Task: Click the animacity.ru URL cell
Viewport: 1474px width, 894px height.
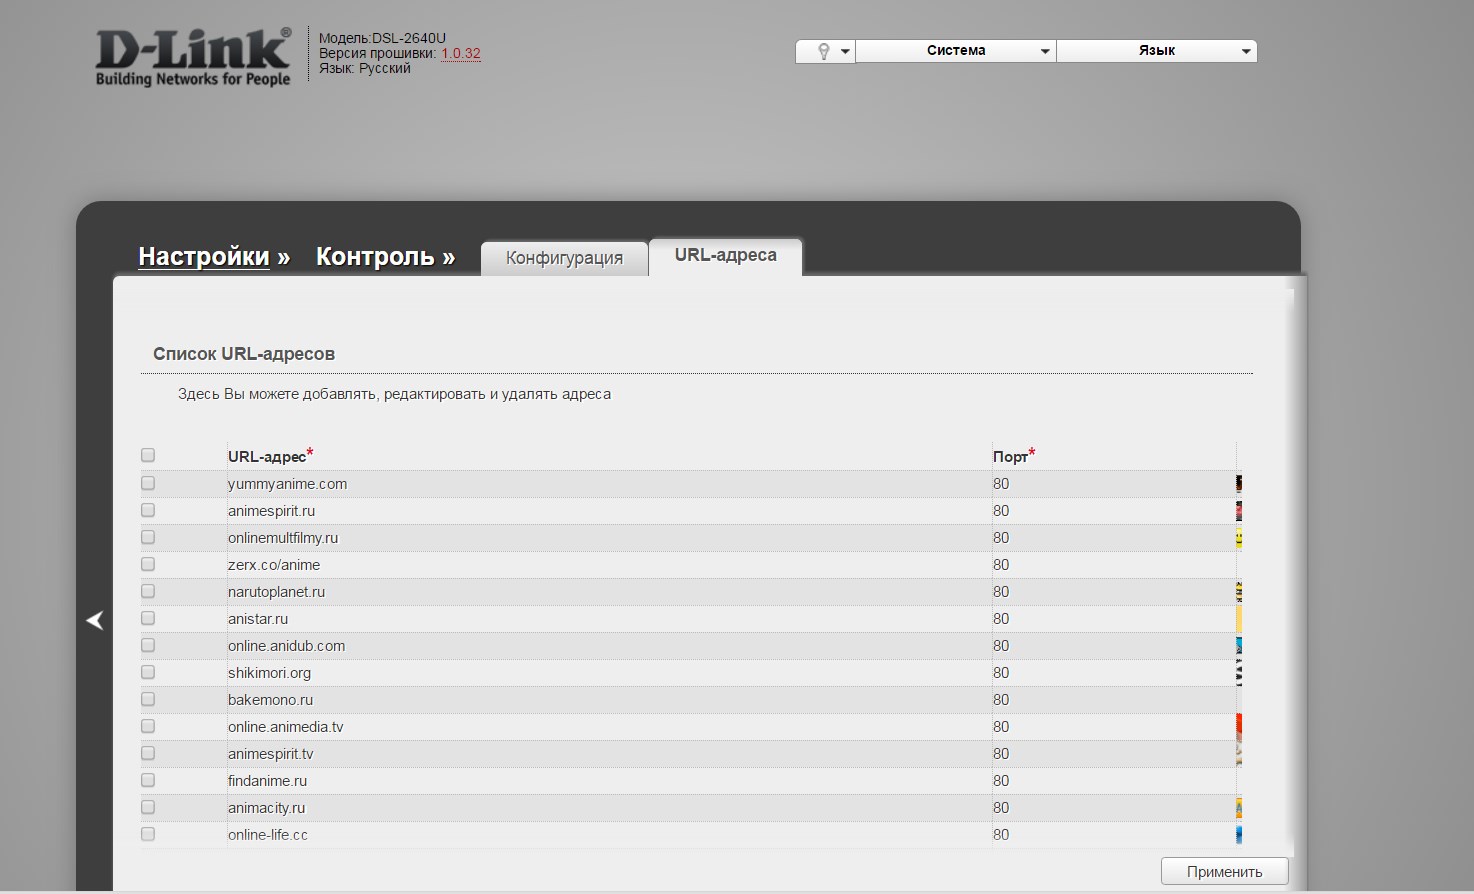Action: (x=609, y=808)
